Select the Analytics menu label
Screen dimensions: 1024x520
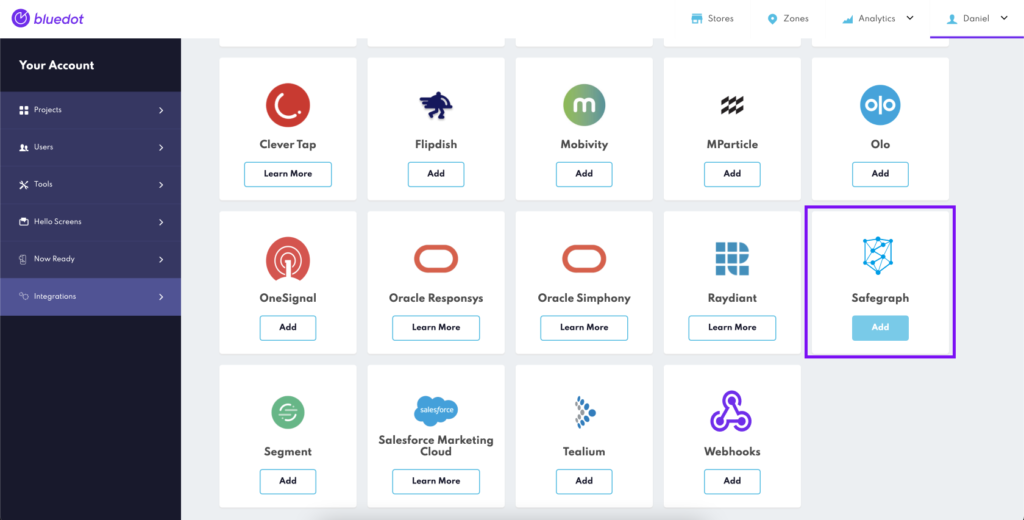tap(877, 19)
